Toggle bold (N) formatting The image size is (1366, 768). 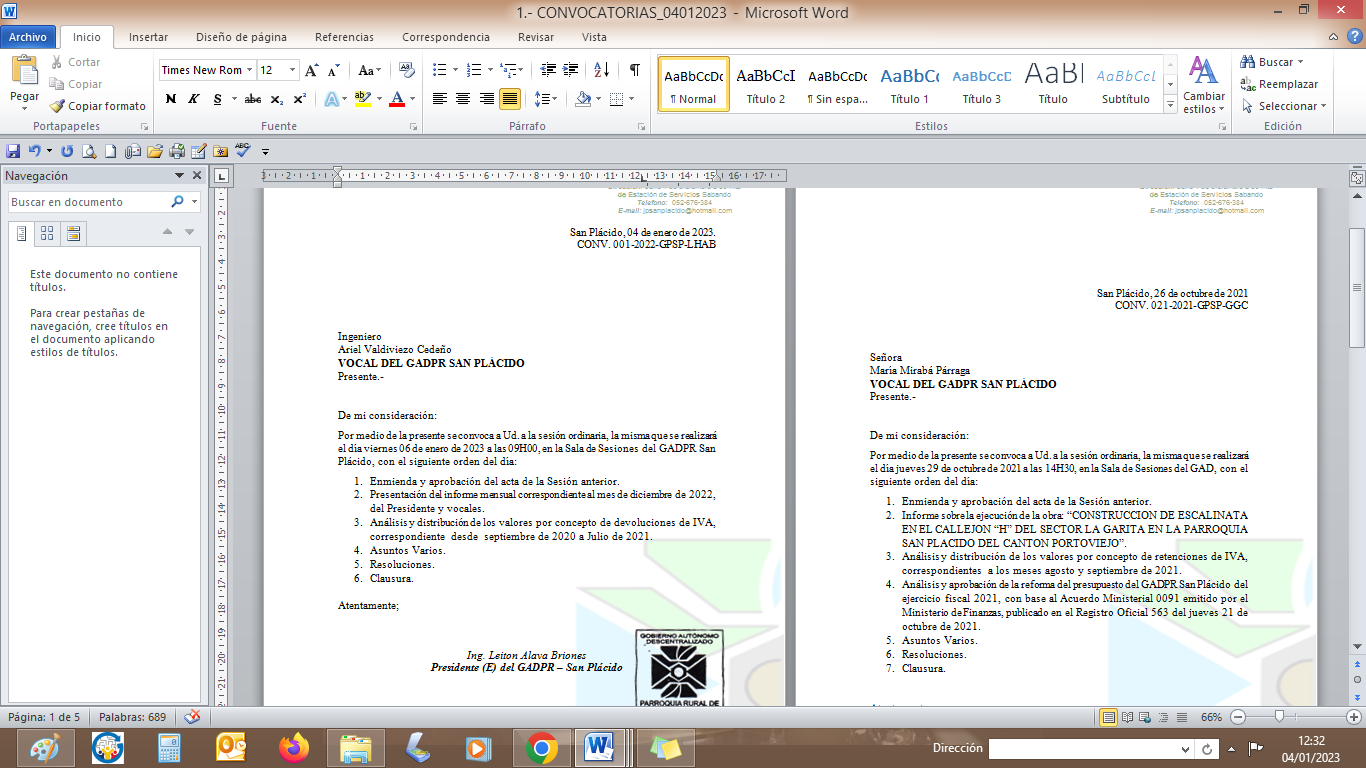(170, 99)
